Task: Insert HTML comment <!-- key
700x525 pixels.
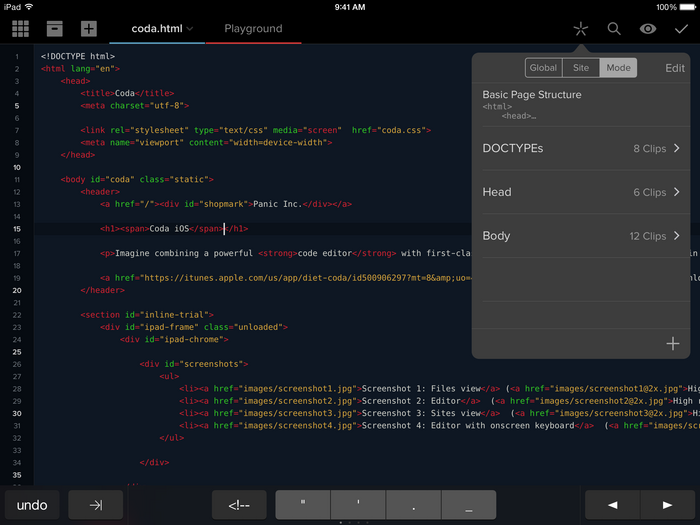Action: tap(239, 505)
